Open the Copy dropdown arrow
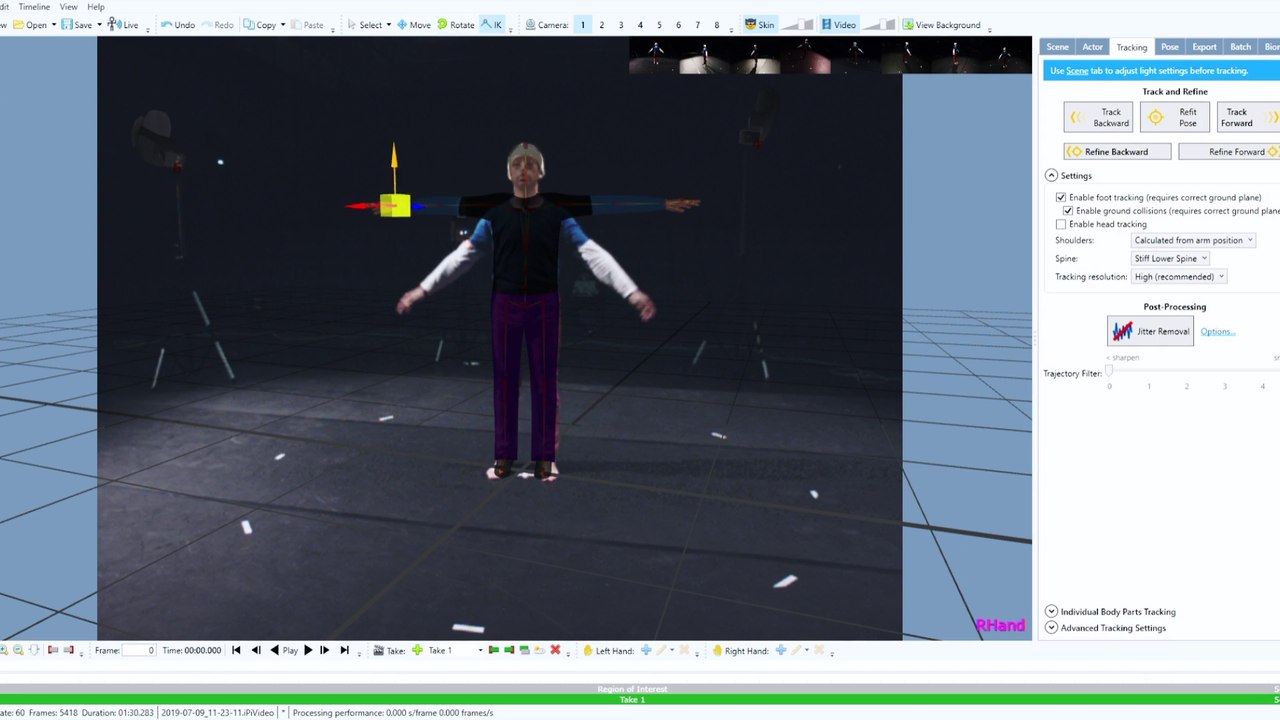This screenshot has width=1280, height=720. (283, 25)
